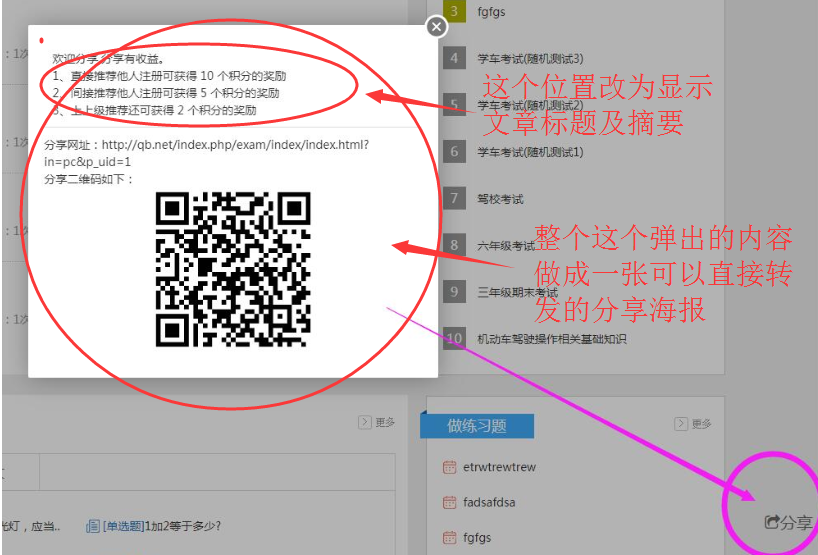Screen dimensions: 818x555
Task: Click calendar icon beside fgfgs in practice list
Action: click(449, 537)
